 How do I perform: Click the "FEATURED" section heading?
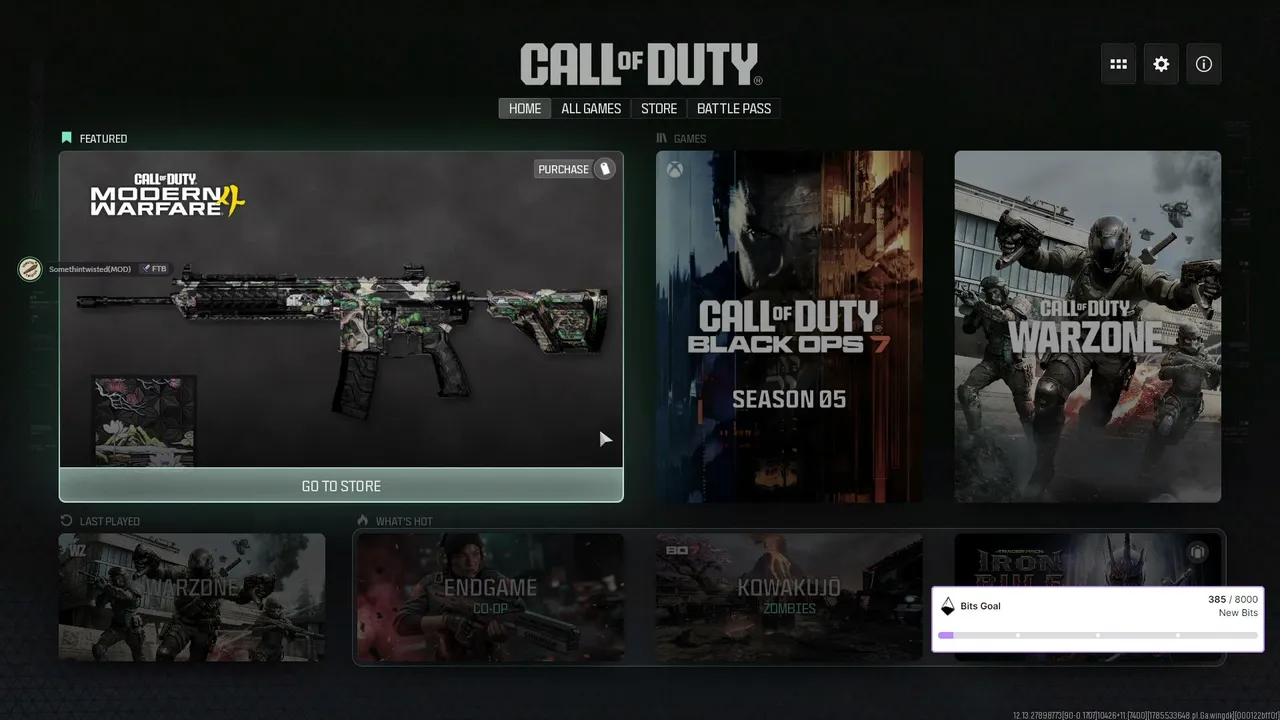point(103,139)
